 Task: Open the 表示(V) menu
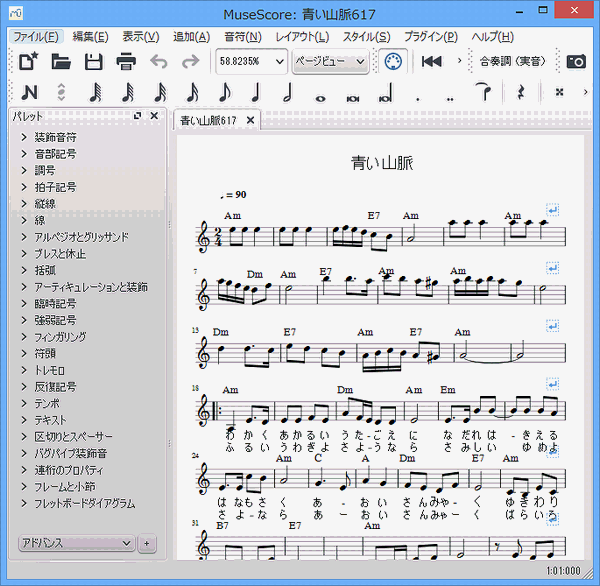[x=140, y=37]
